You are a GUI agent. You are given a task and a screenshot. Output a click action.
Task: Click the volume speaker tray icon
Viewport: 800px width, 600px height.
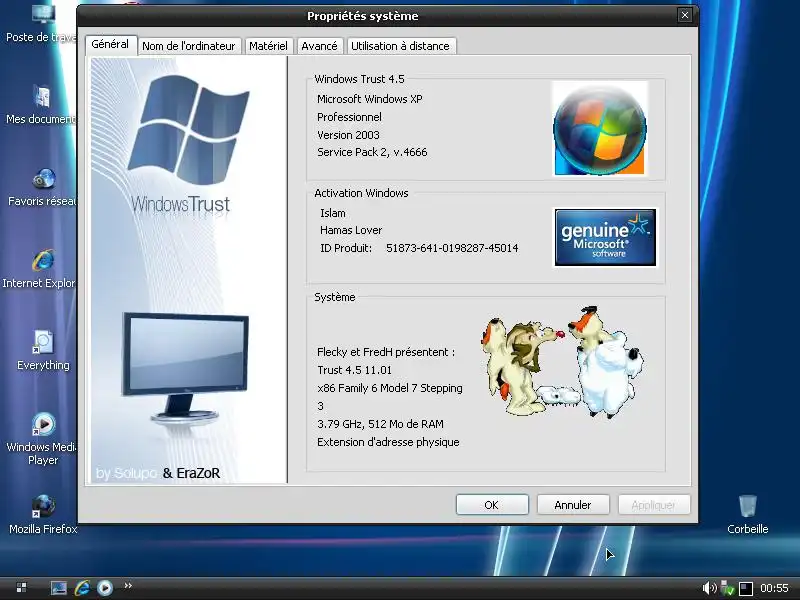709,588
